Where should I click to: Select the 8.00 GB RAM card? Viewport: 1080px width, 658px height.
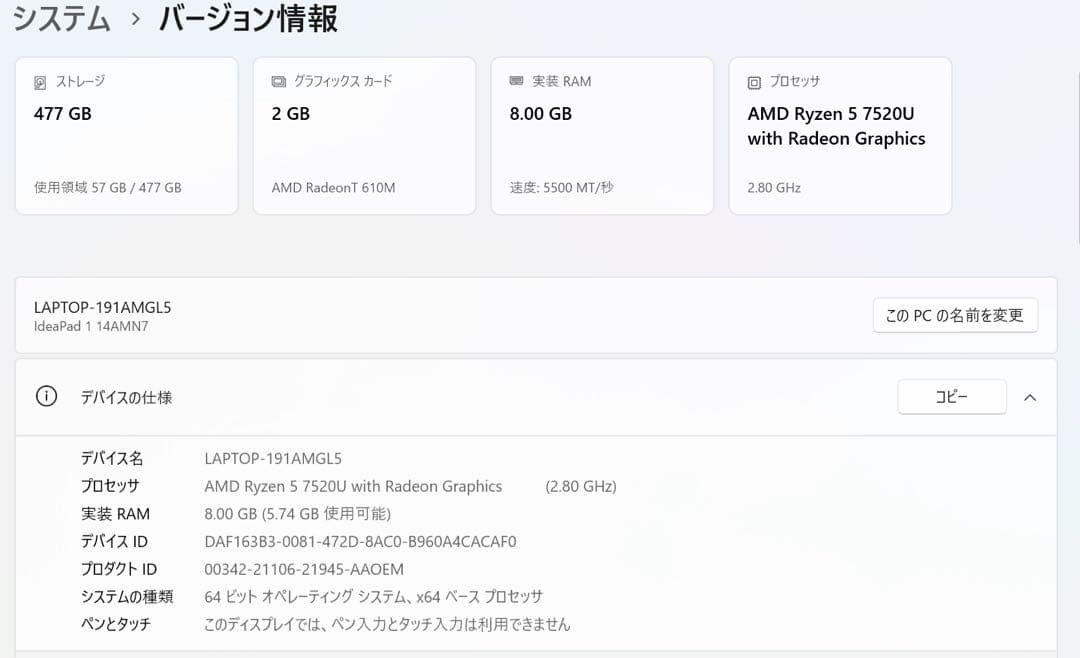coord(602,135)
